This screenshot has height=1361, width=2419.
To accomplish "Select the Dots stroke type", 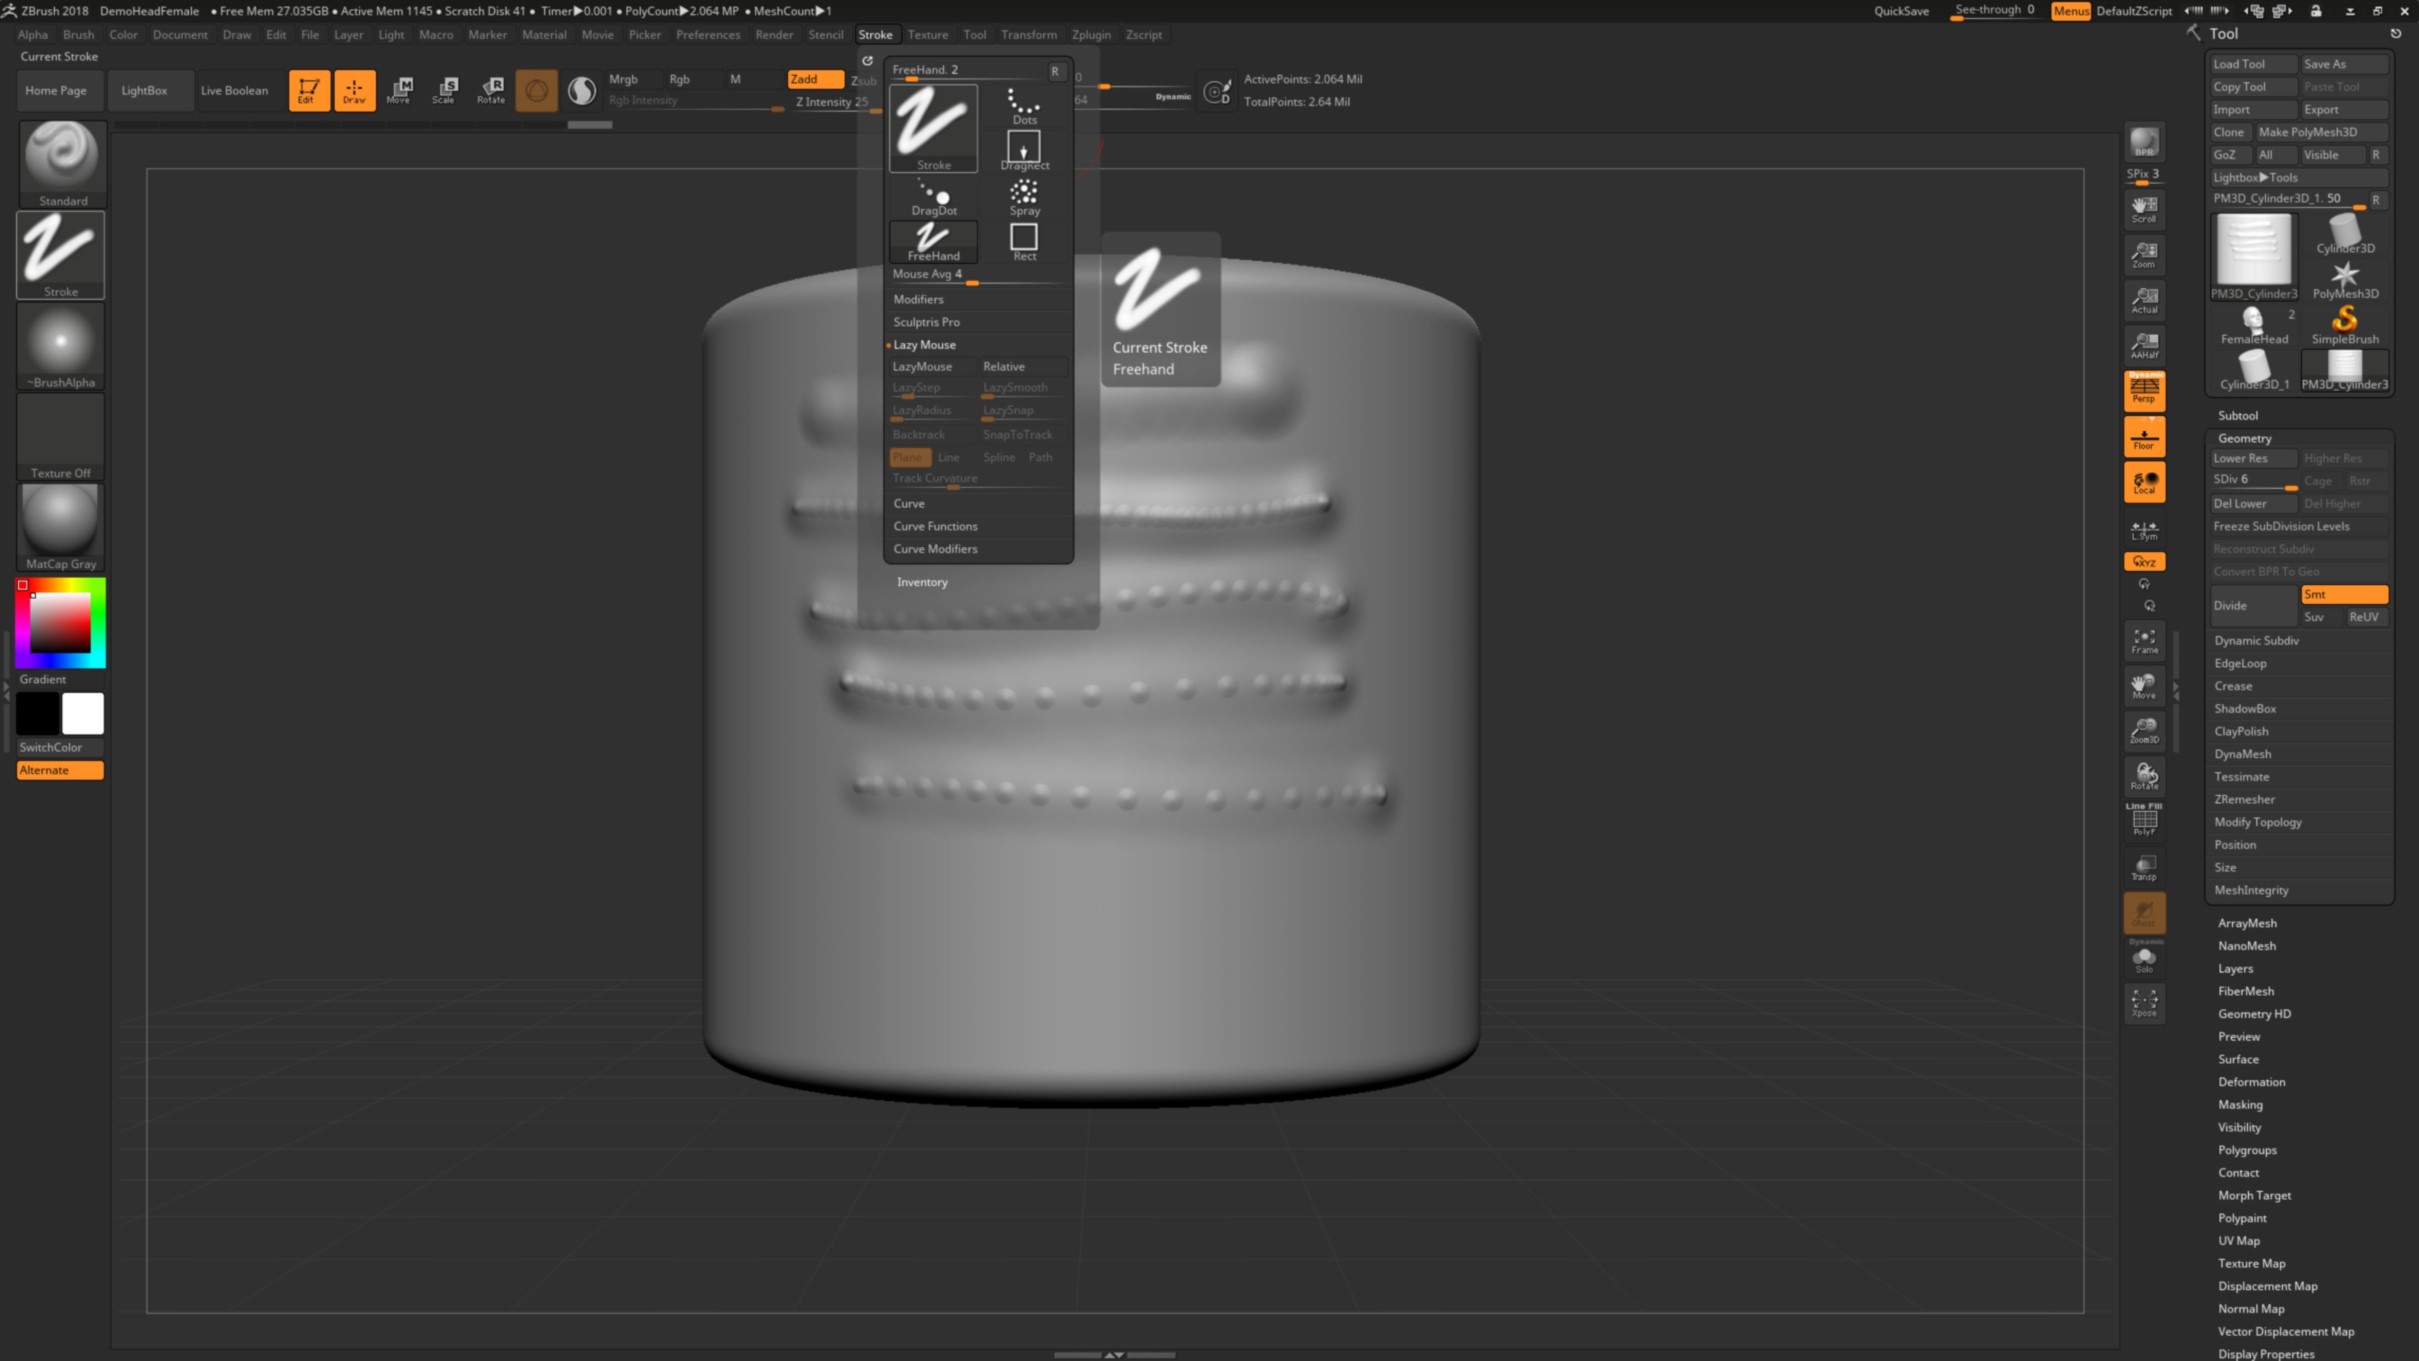I will tap(1023, 106).
